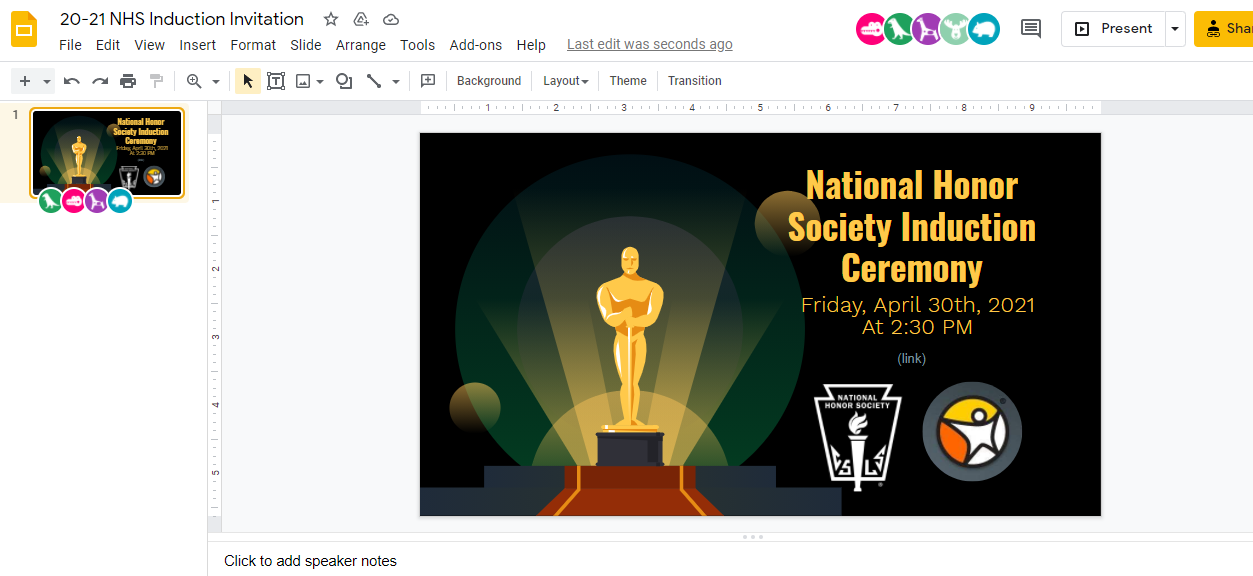Click the add to Drive icon
The image size is (1253, 576).
click(361, 19)
